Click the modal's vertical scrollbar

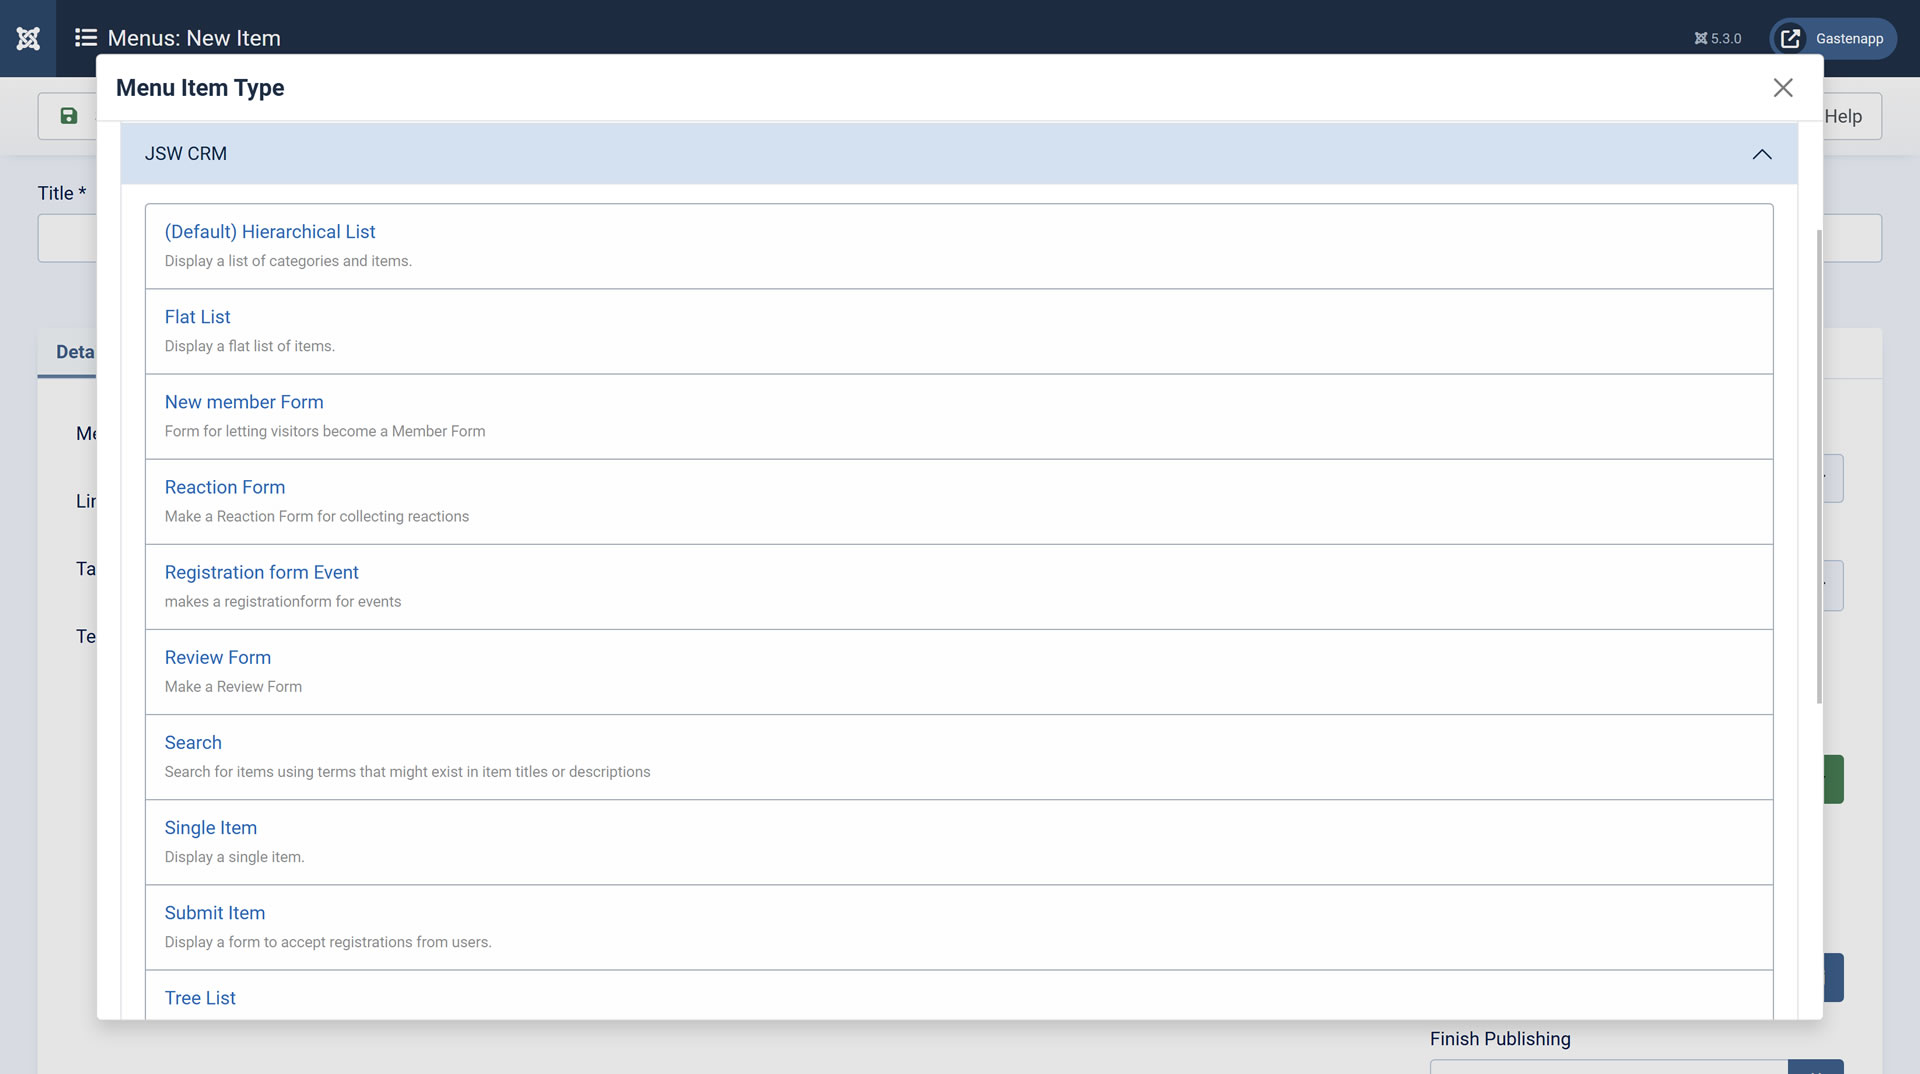[1818, 465]
